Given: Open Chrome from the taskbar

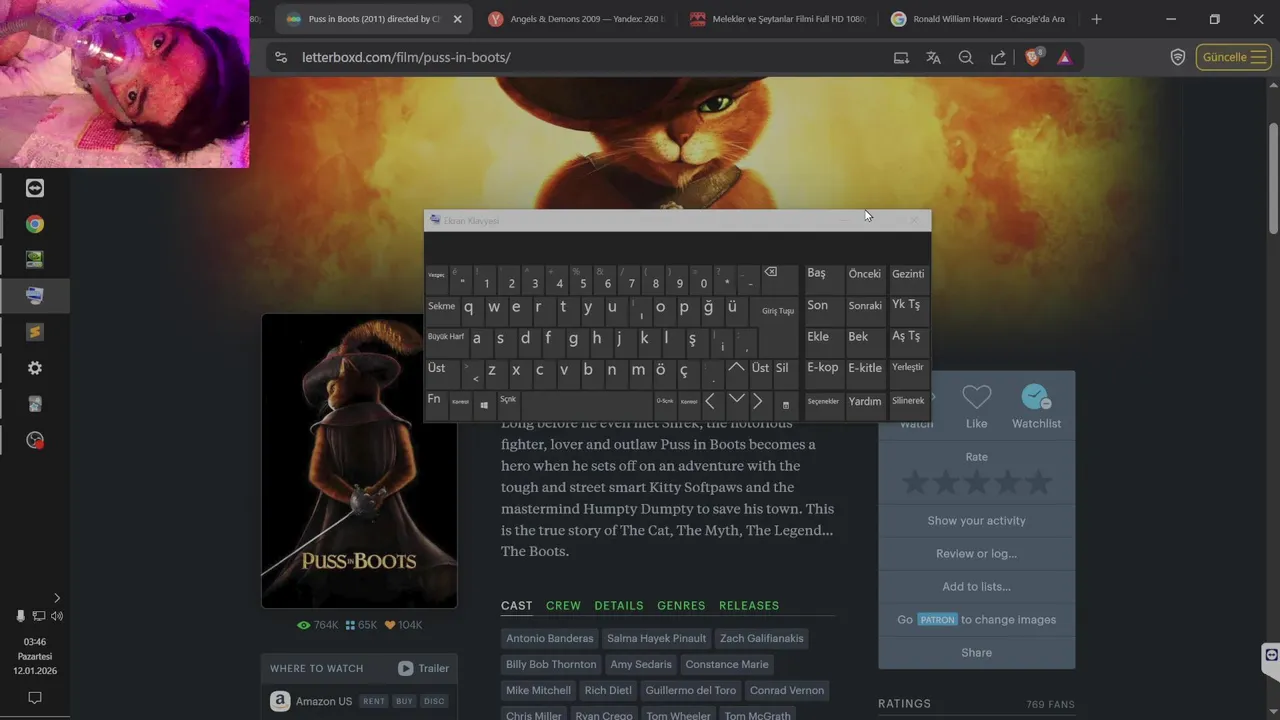Looking at the screenshot, I should coord(35,224).
